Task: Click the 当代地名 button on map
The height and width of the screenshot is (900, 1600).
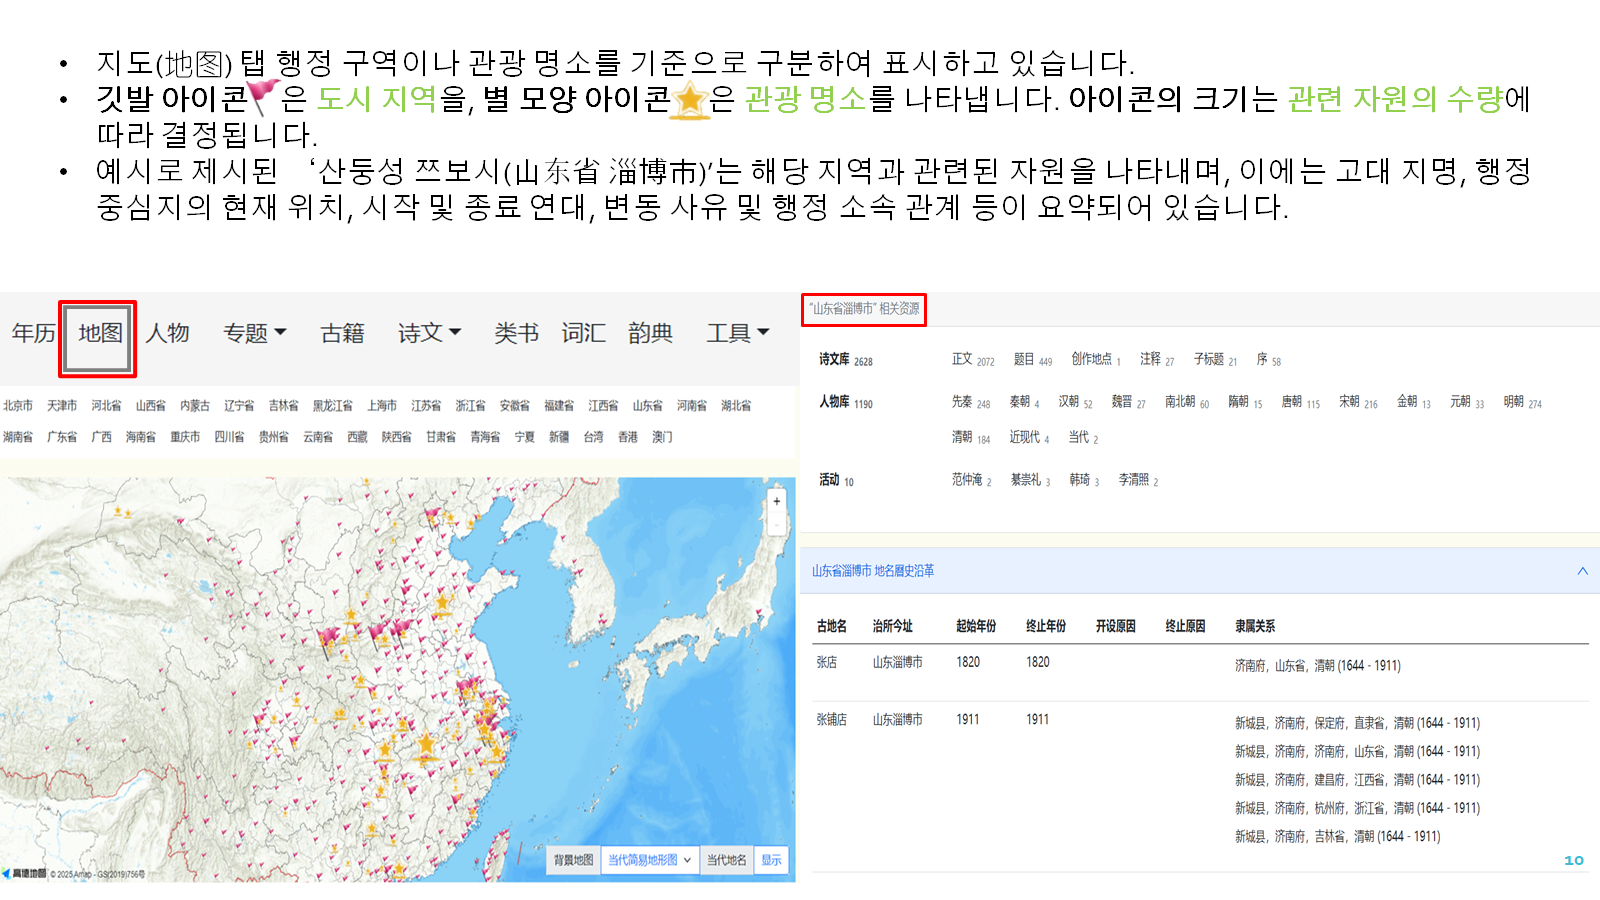Action: 726,860
